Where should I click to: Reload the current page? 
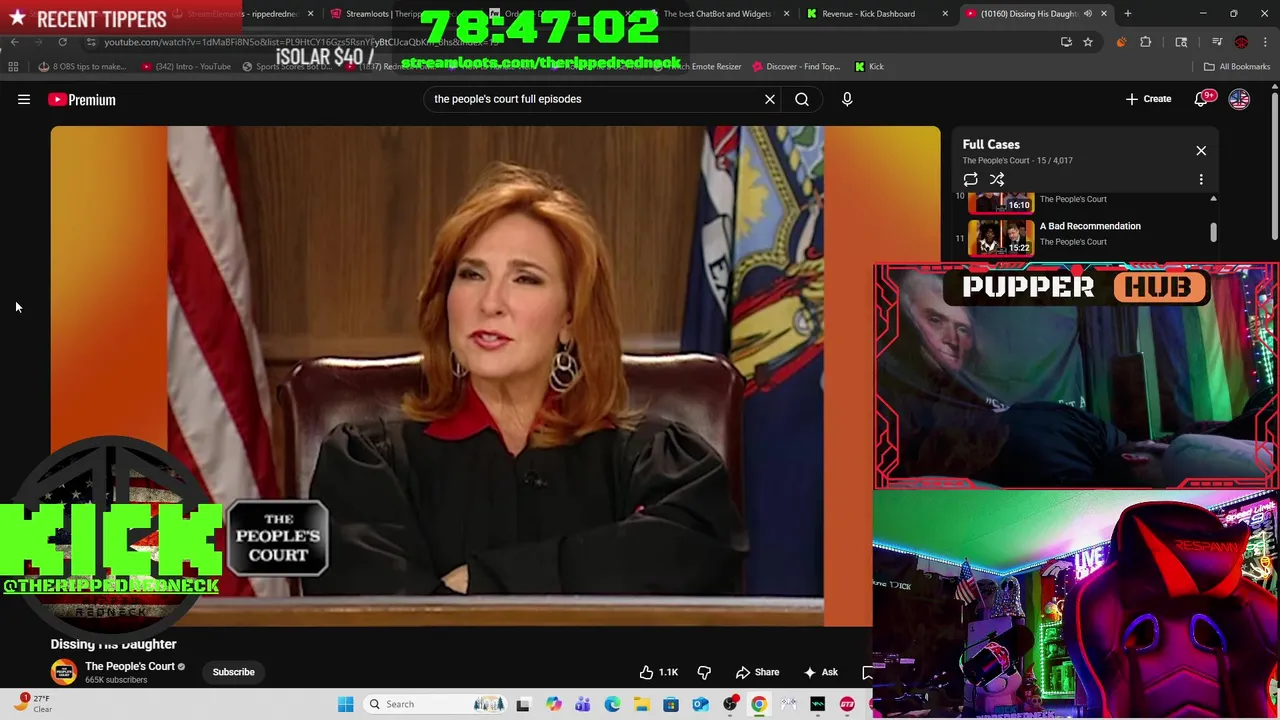pos(62,42)
